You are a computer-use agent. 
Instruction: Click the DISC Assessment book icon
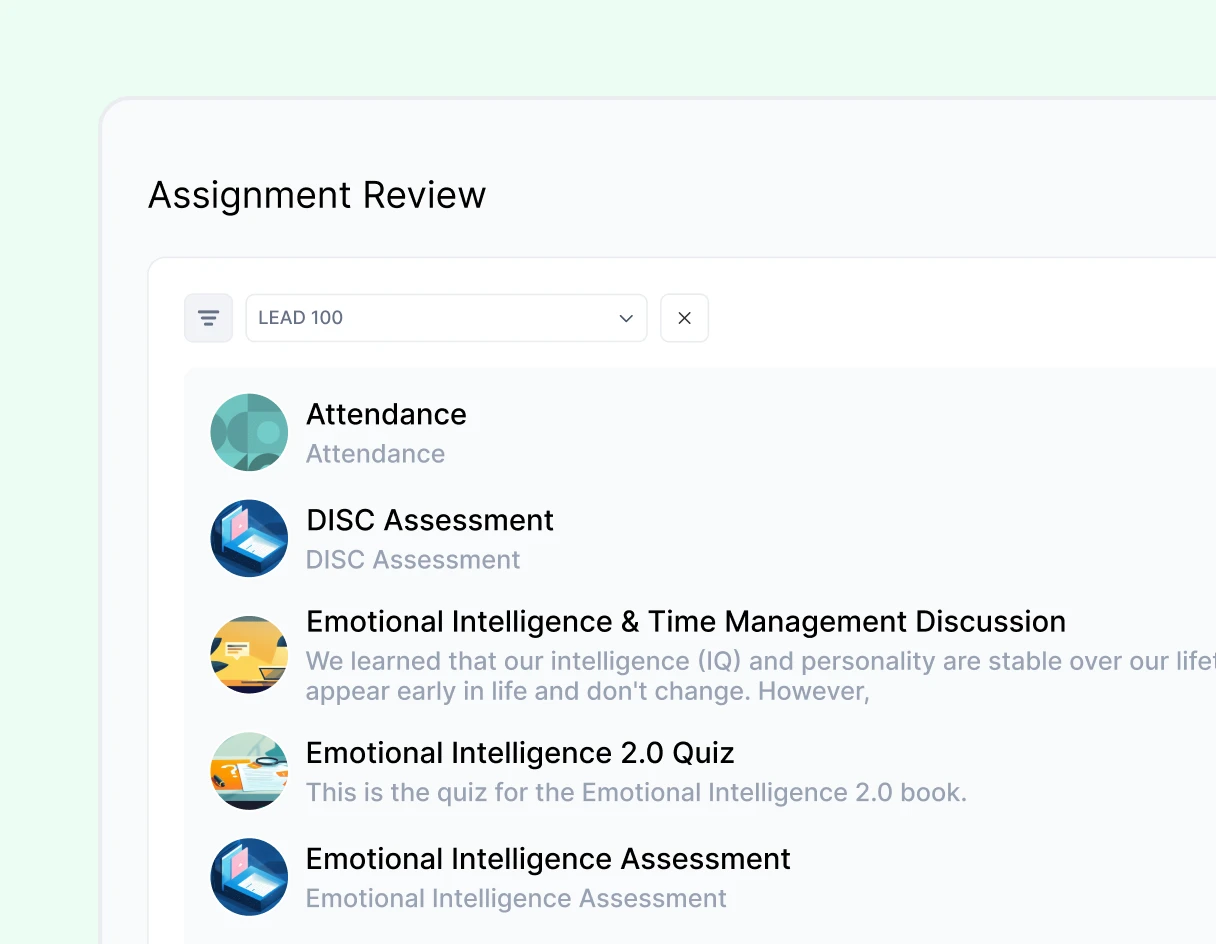click(249, 538)
